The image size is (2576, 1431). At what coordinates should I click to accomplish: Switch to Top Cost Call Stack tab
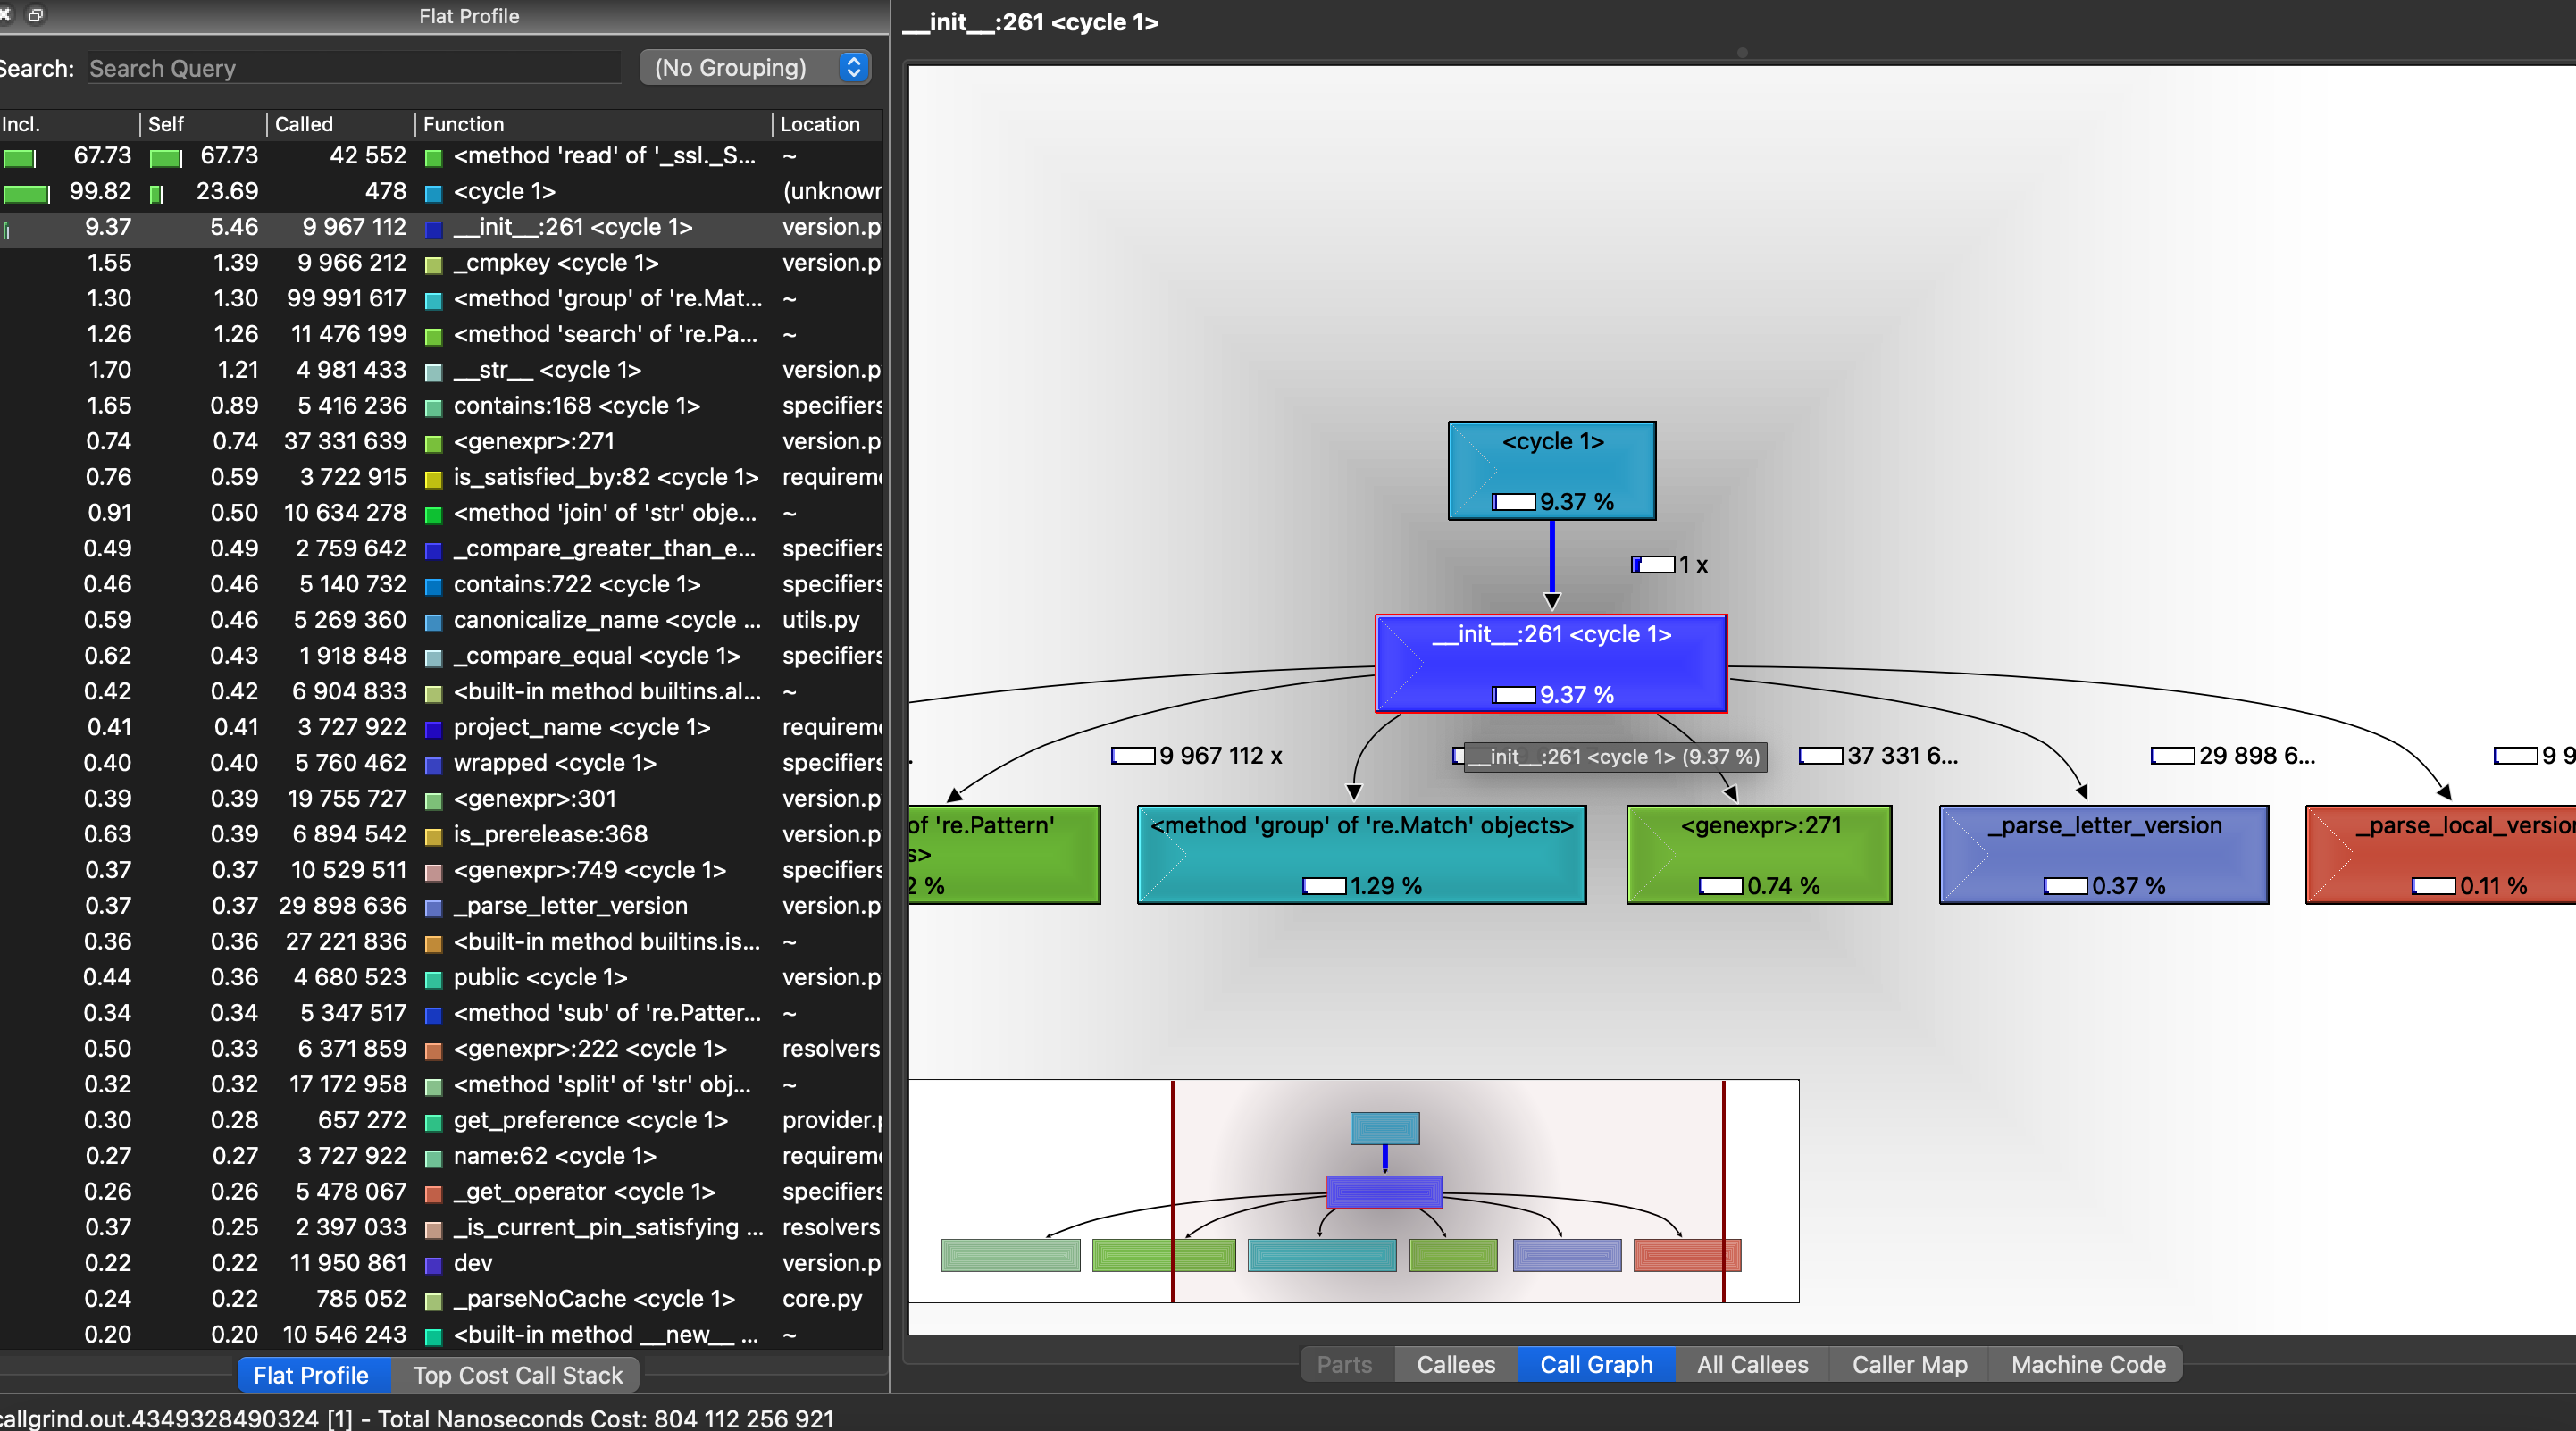tap(517, 1375)
